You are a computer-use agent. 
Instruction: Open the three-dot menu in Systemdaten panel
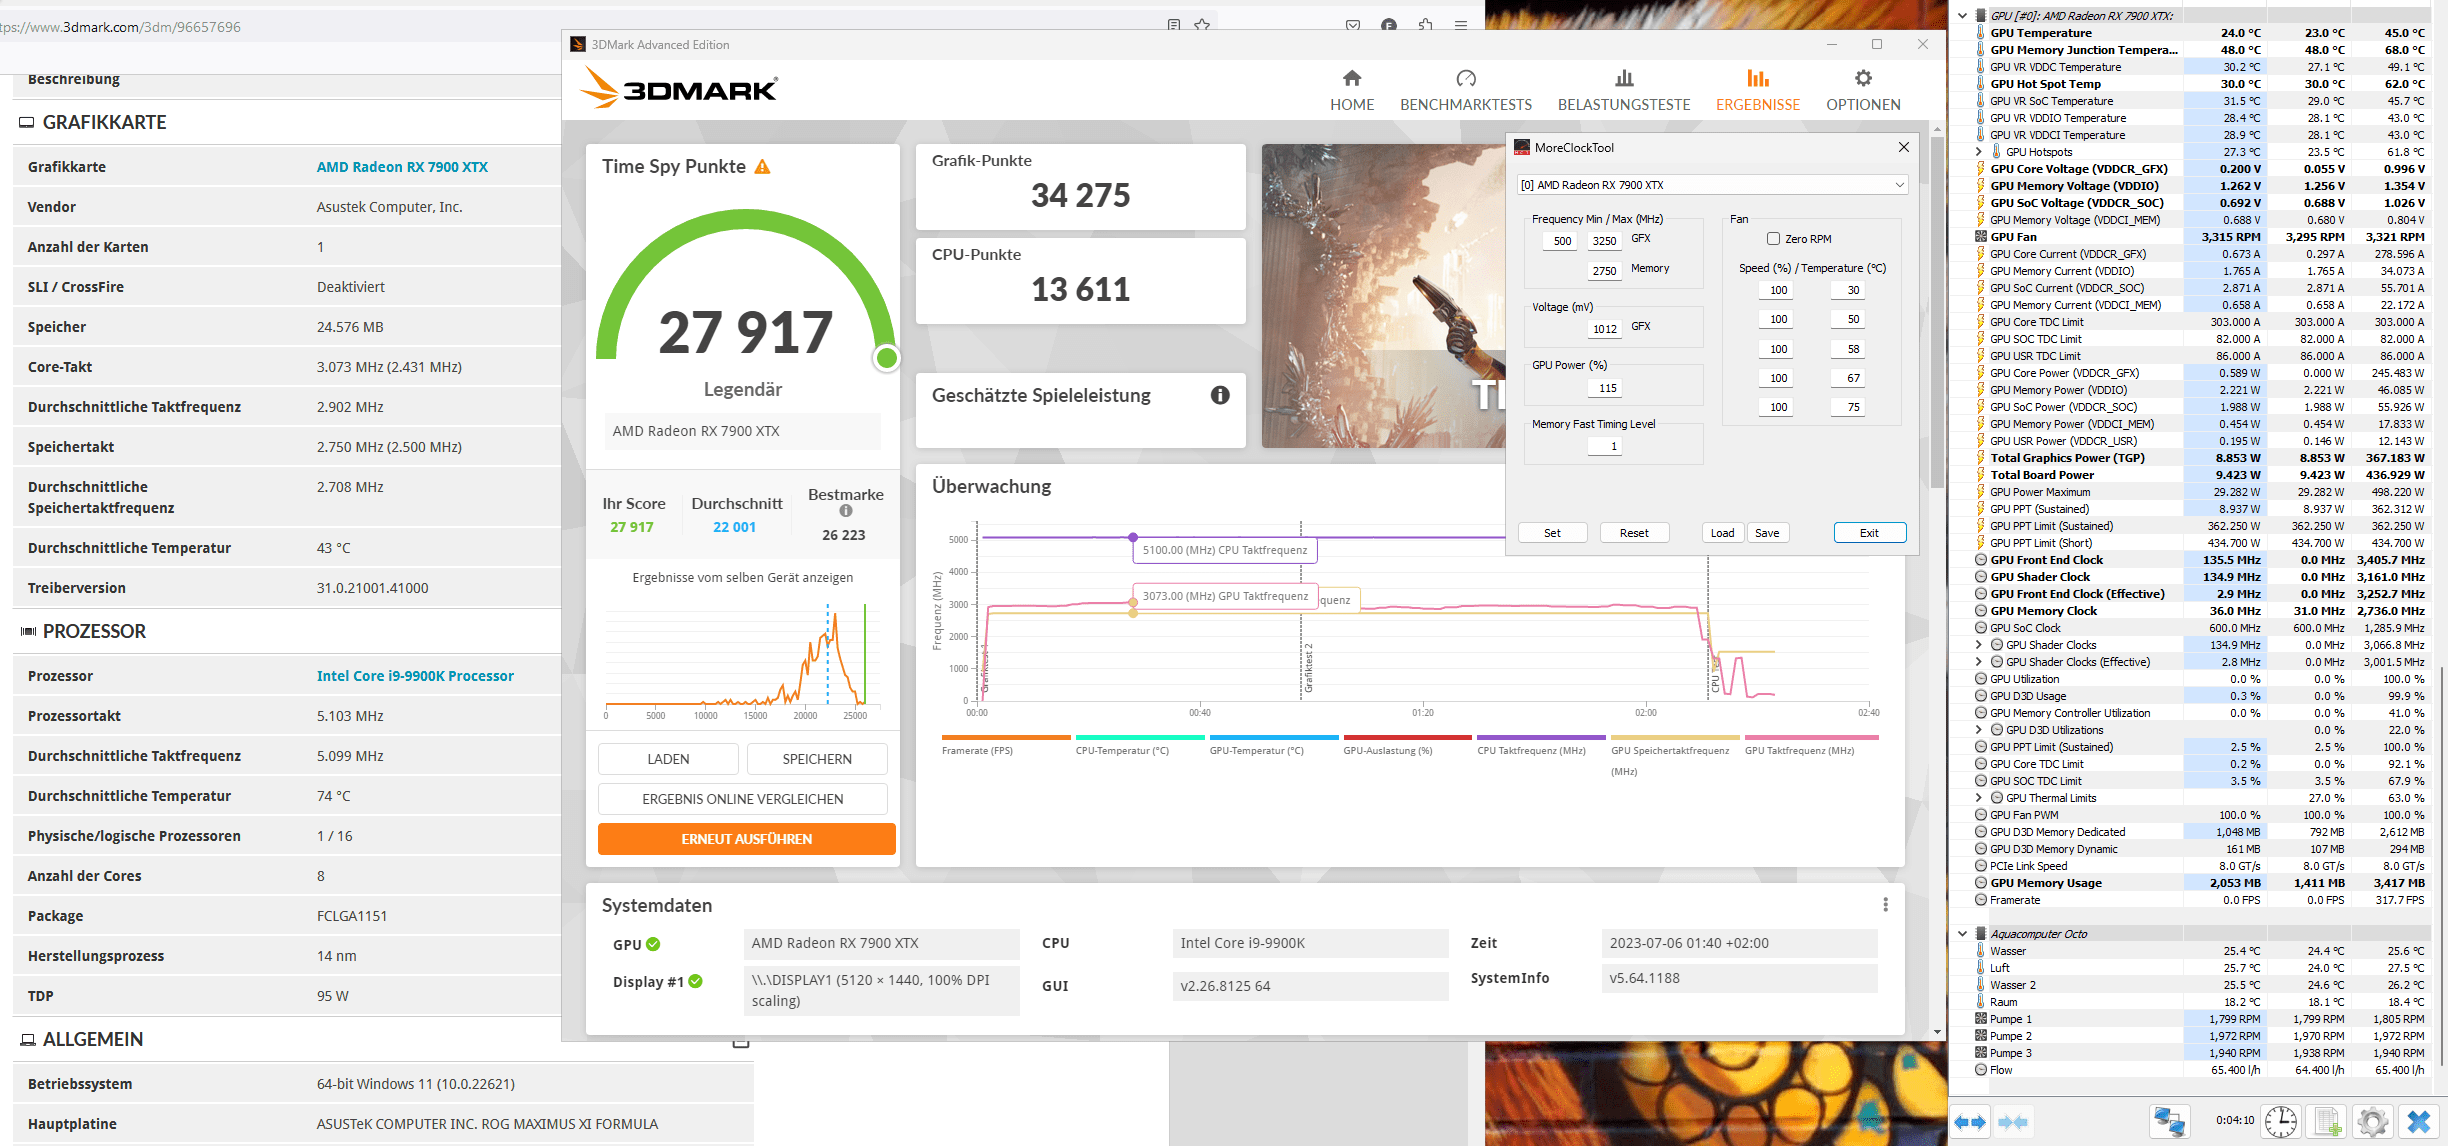point(1885,905)
